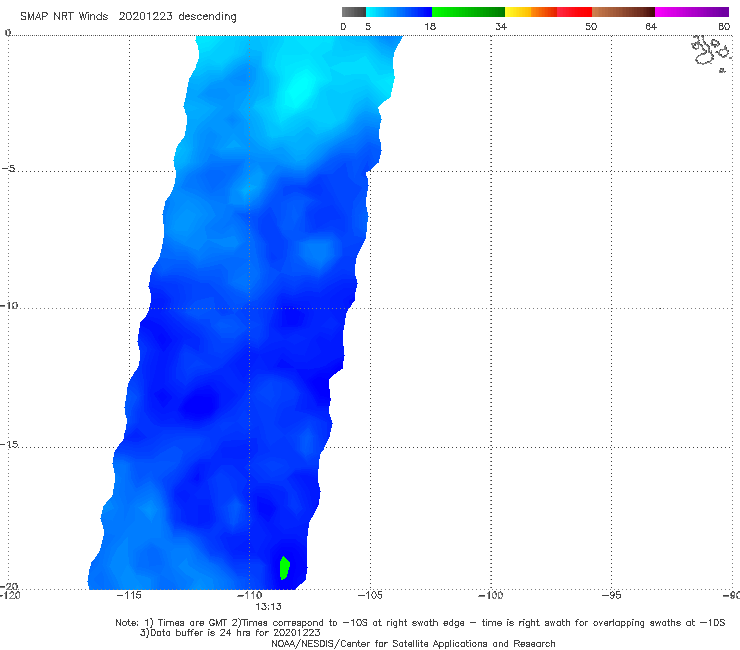Click the longitude label '-95'
Screen dimensions: 740x650
611,595
